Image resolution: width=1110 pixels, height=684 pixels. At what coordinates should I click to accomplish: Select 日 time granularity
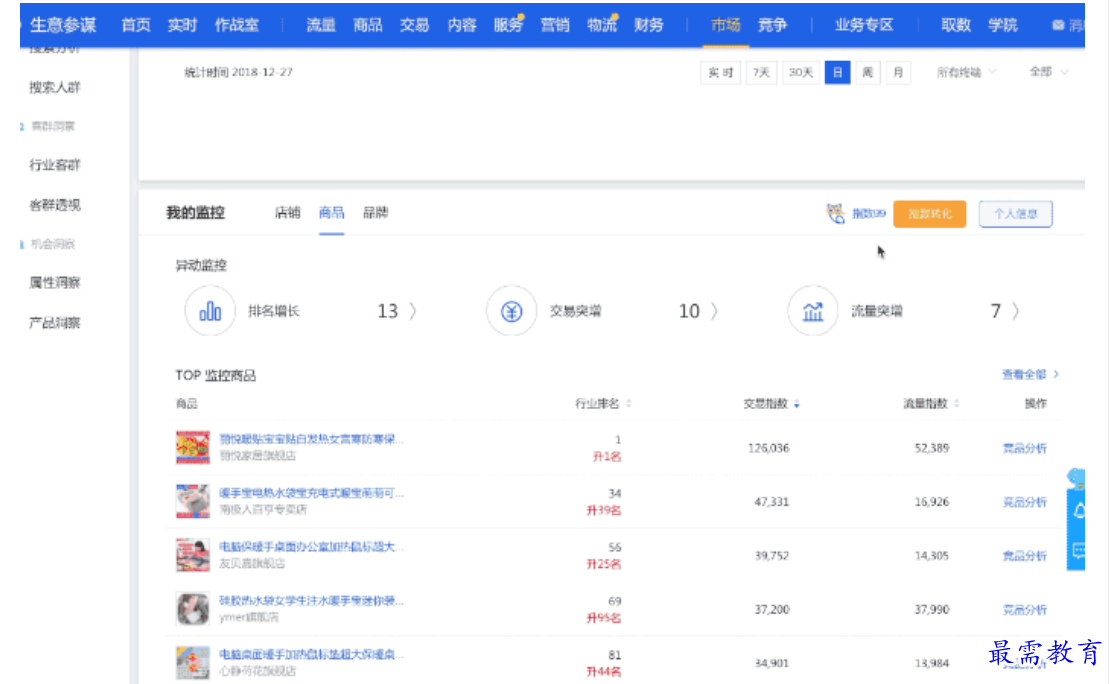837,72
